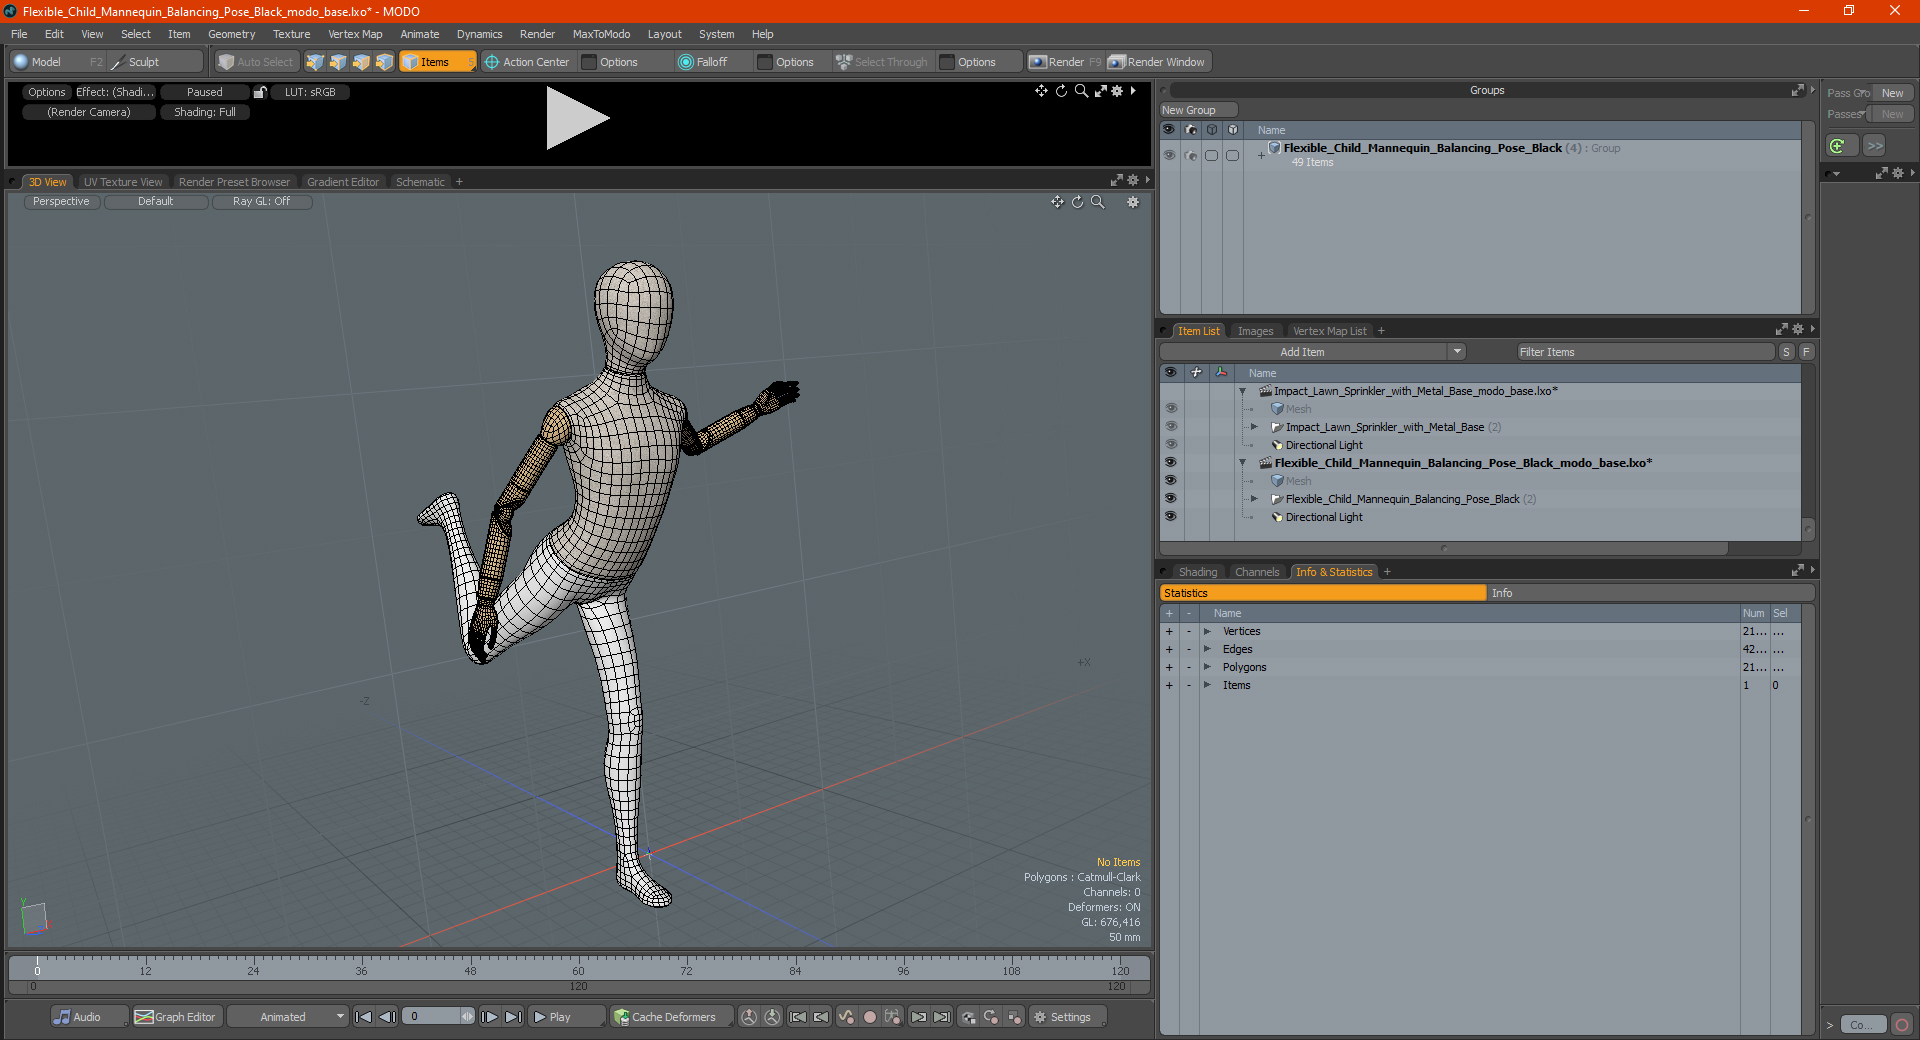The width and height of the screenshot is (1920, 1040).
Task: Click the Perspective view button
Action: click(x=61, y=202)
